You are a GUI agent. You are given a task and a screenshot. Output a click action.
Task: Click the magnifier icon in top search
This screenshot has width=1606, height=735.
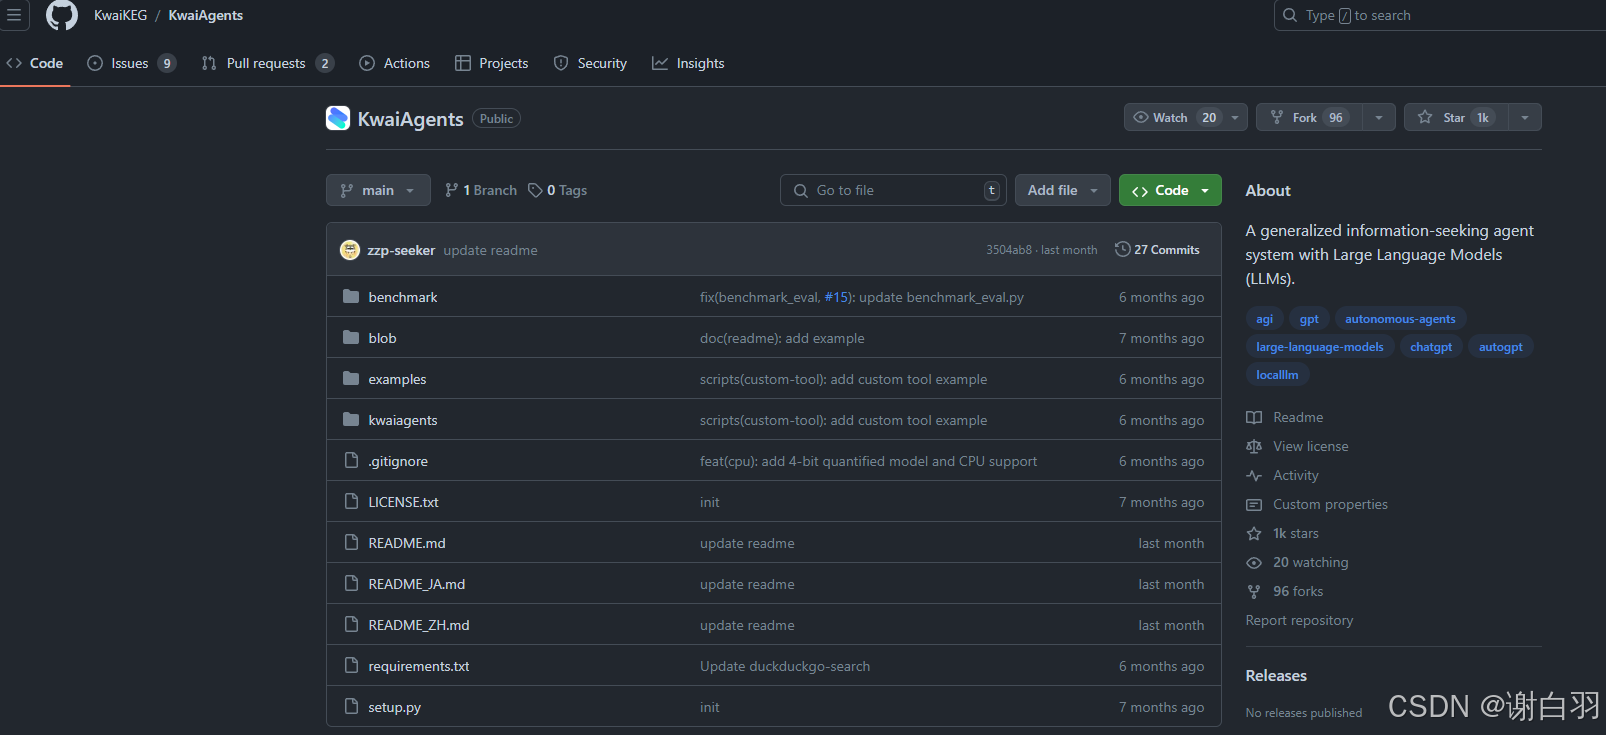pyautogui.click(x=1290, y=15)
